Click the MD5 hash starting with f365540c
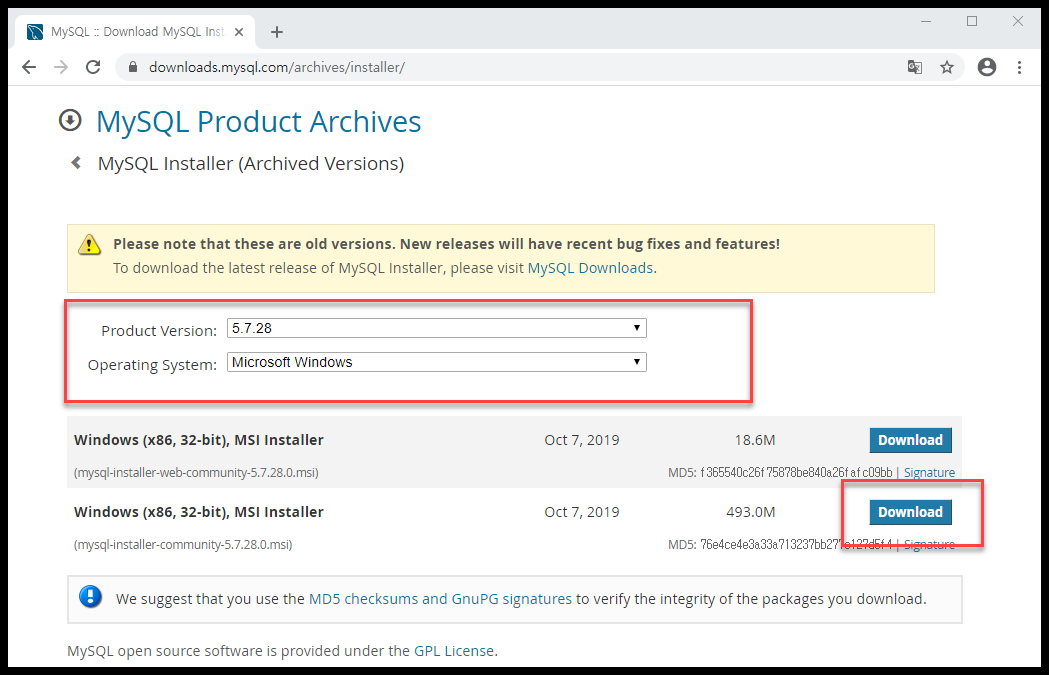1049x675 pixels. click(x=796, y=472)
